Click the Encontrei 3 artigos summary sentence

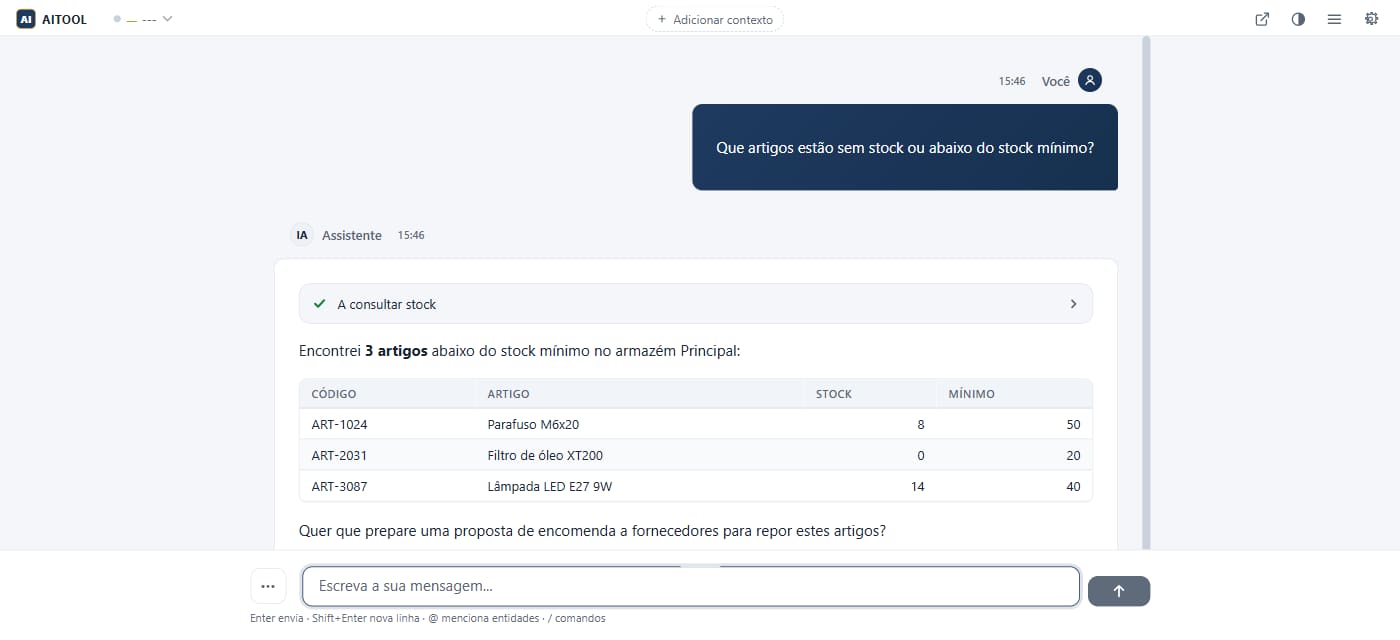pyautogui.click(x=520, y=351)
